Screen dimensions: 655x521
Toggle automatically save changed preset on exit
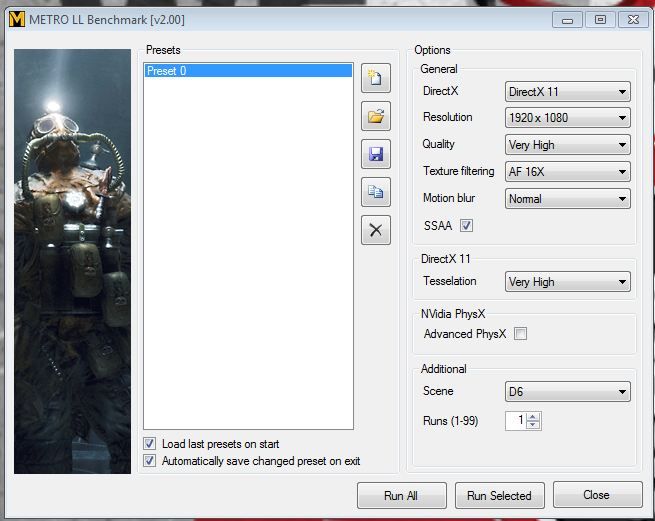[x=150, y=461]
